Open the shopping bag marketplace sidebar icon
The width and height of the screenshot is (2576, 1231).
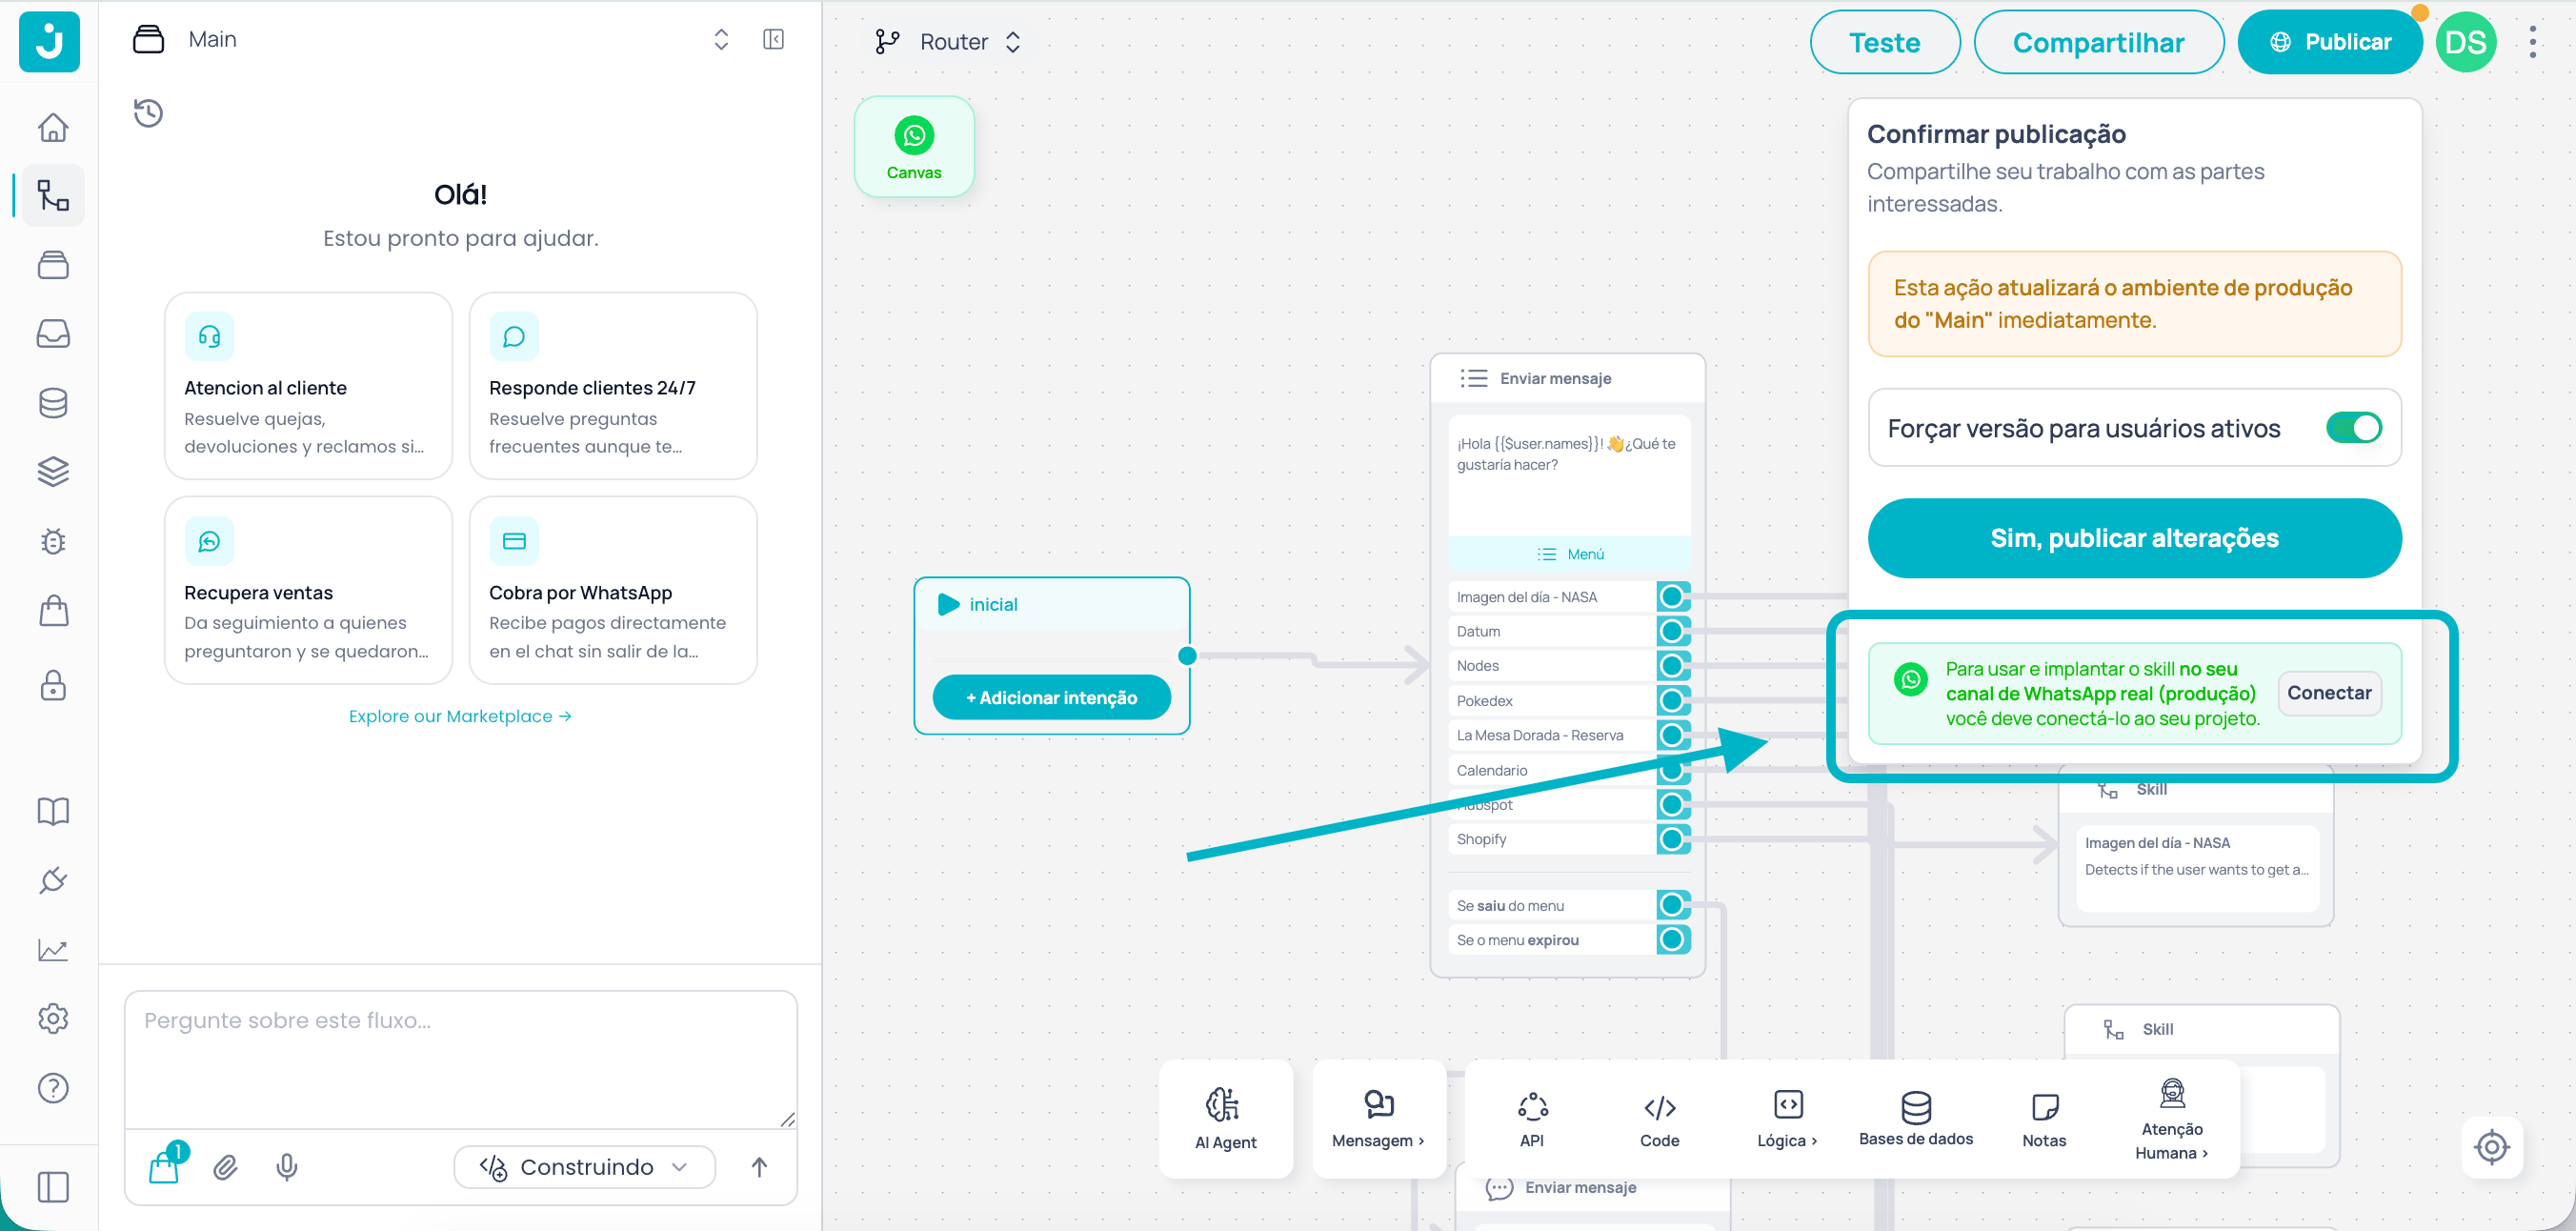(x=53, y=610)
